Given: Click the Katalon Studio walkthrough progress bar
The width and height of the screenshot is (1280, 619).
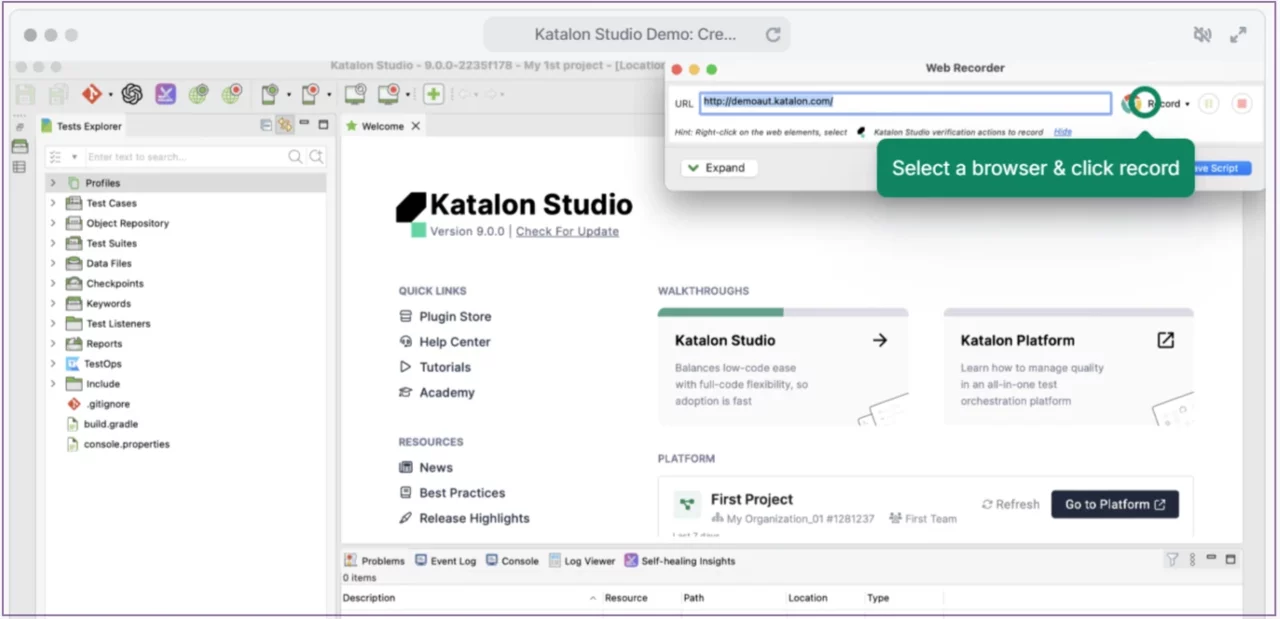Looking at the screenshot, I should click(x=783, y=312).
